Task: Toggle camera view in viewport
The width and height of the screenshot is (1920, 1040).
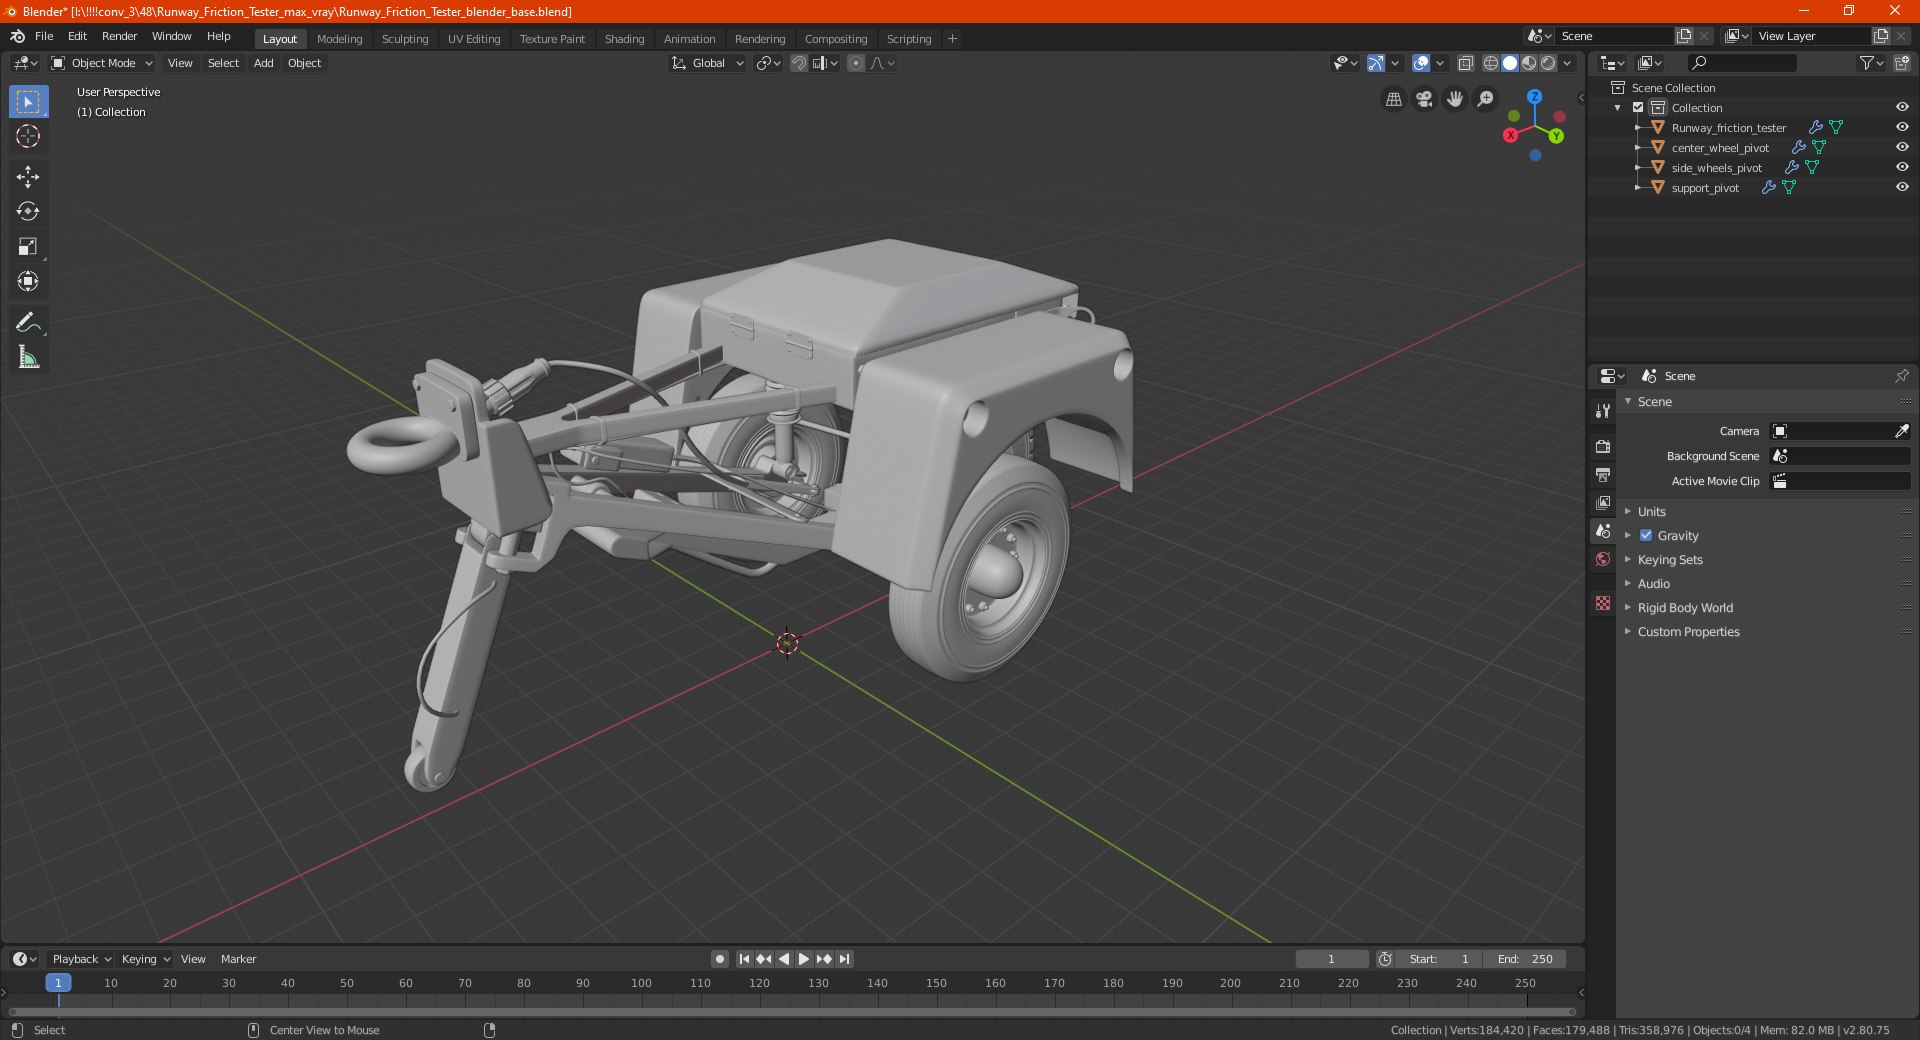Action: click(1424, 99)
